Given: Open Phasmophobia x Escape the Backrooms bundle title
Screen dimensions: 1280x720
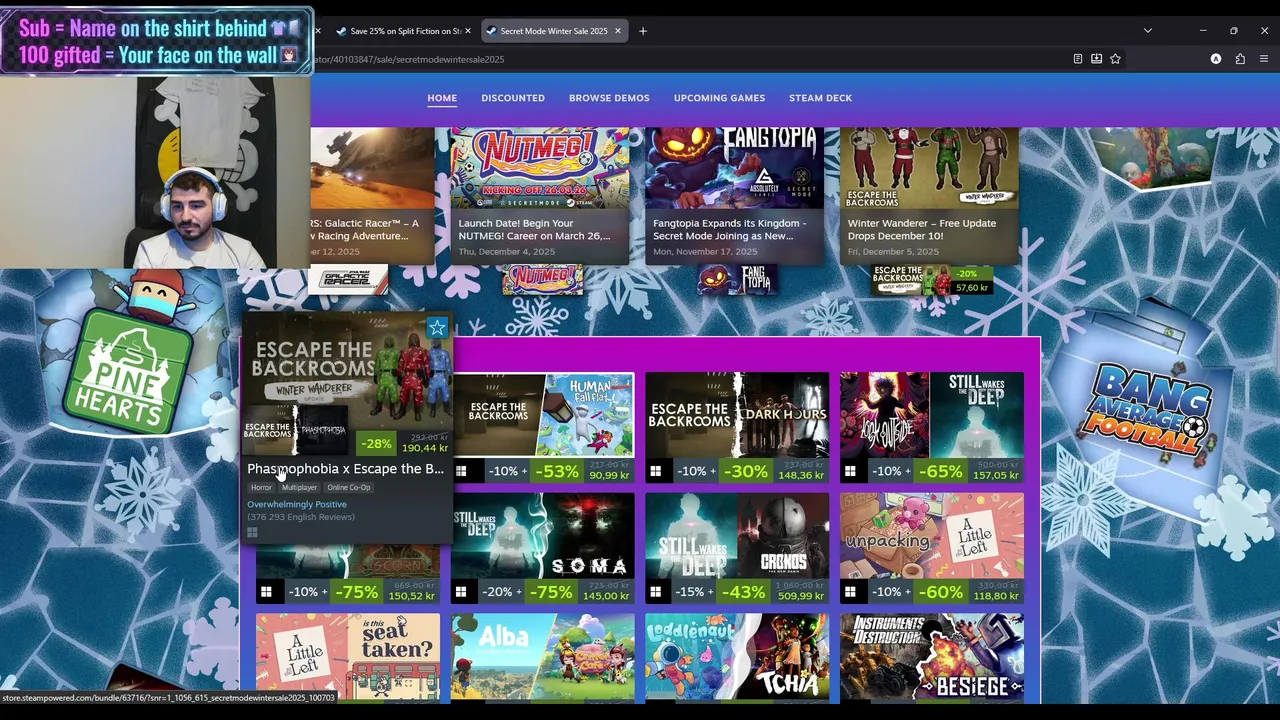Looking at the screenshot, I should 345,468.
